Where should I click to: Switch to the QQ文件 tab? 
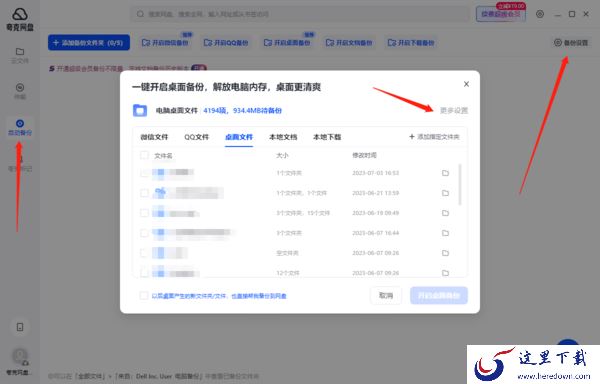196,137
